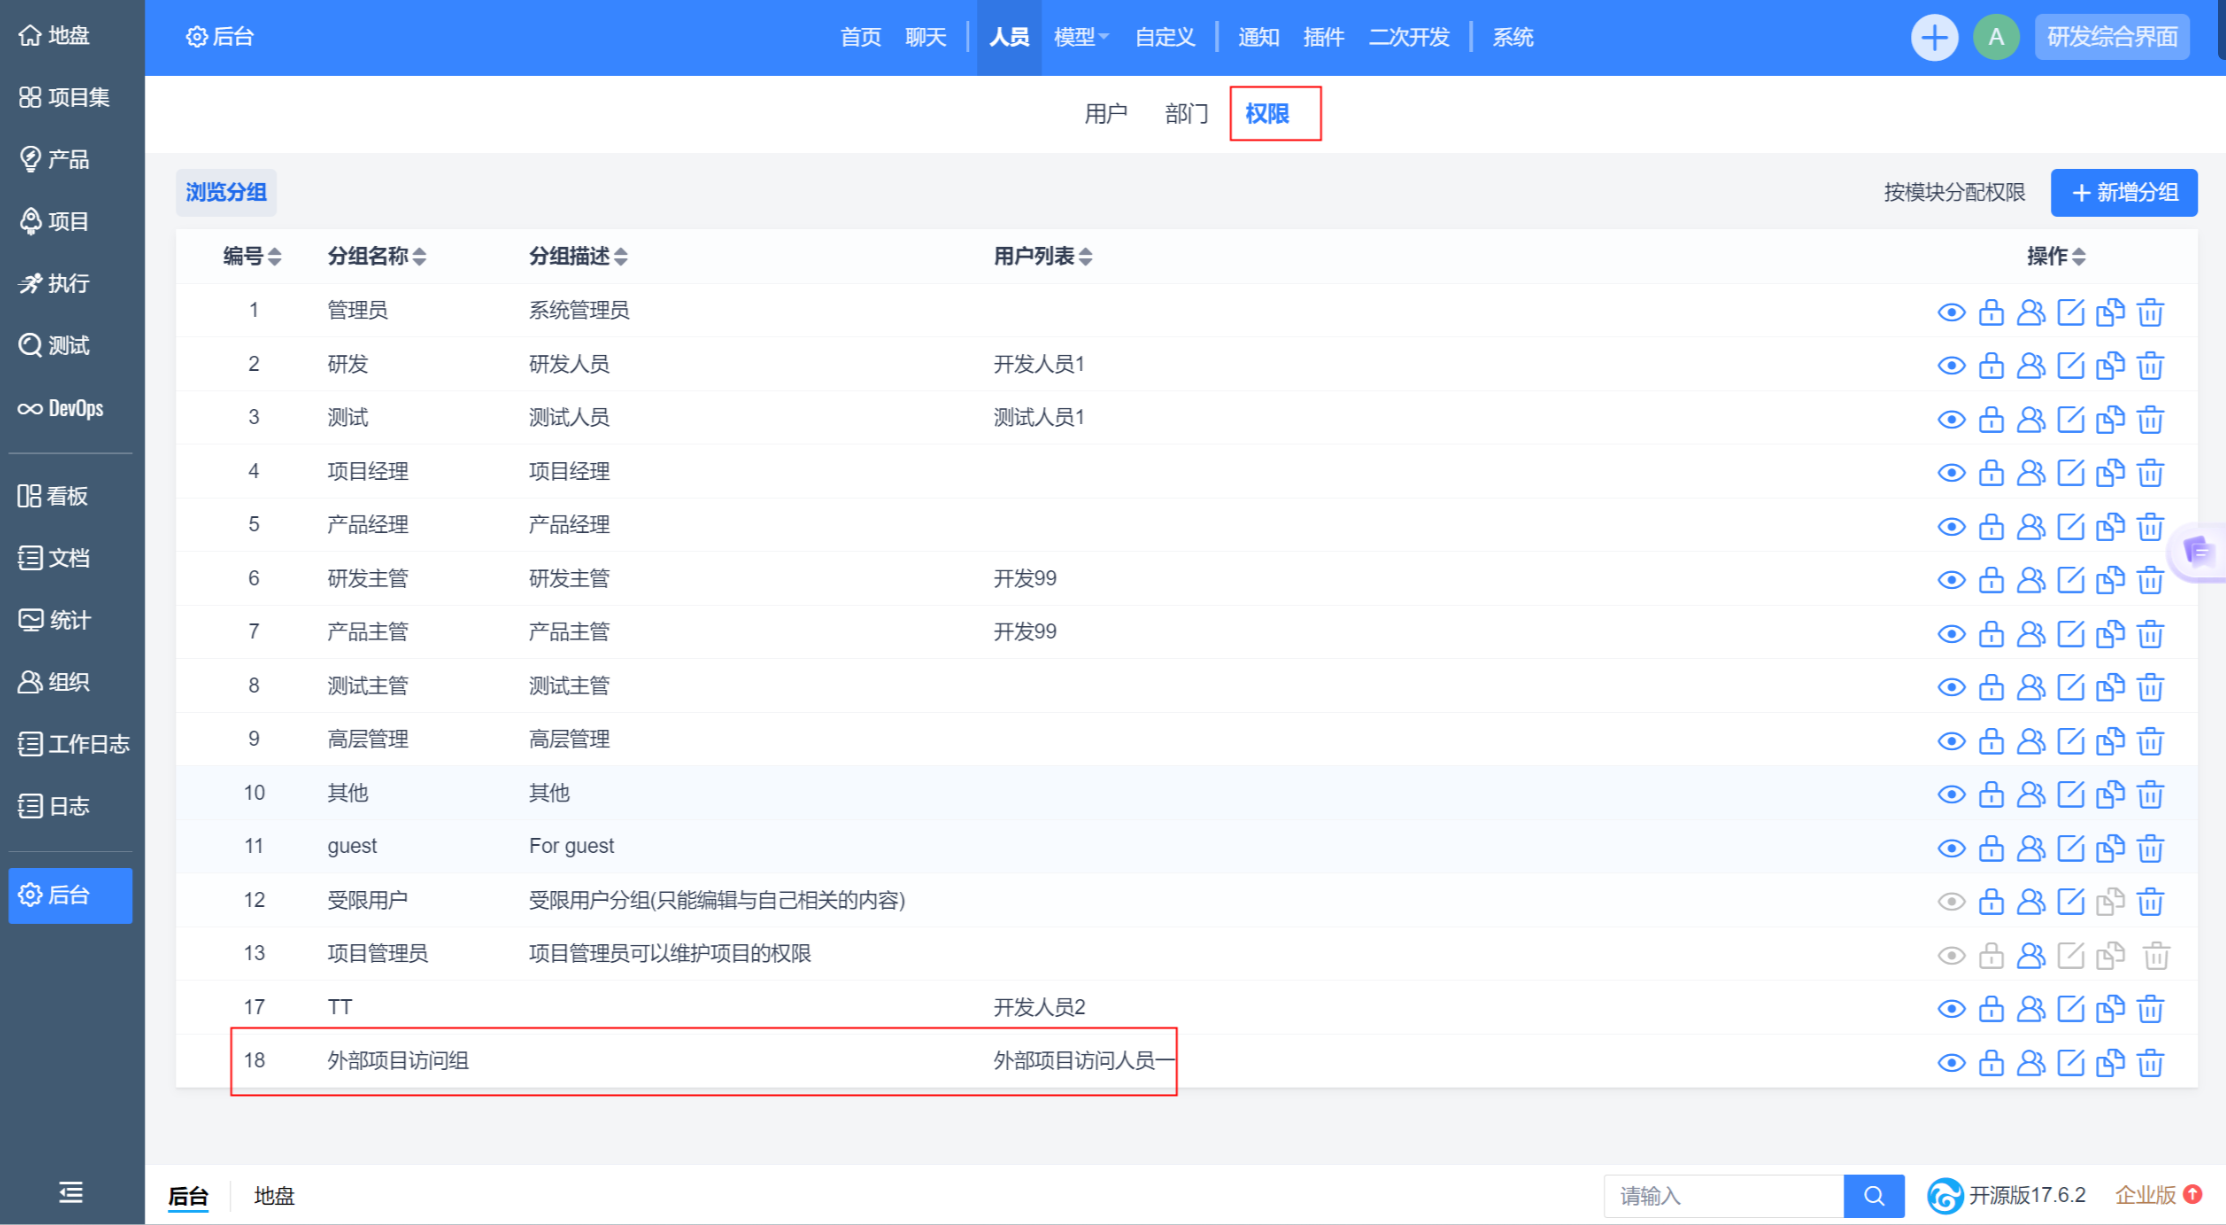2226x1225 pixels.
Task: Open 统计 in the left sidebar
Action: click(x=55, y=620)
